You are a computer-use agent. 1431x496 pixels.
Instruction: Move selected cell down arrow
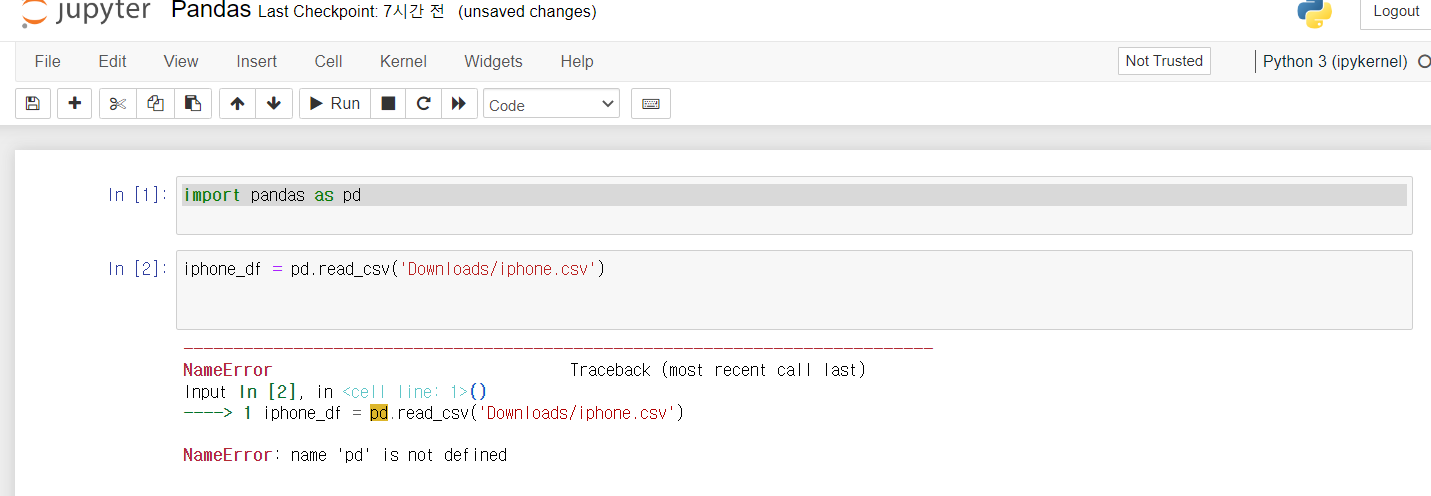click(x=274, y=104)
